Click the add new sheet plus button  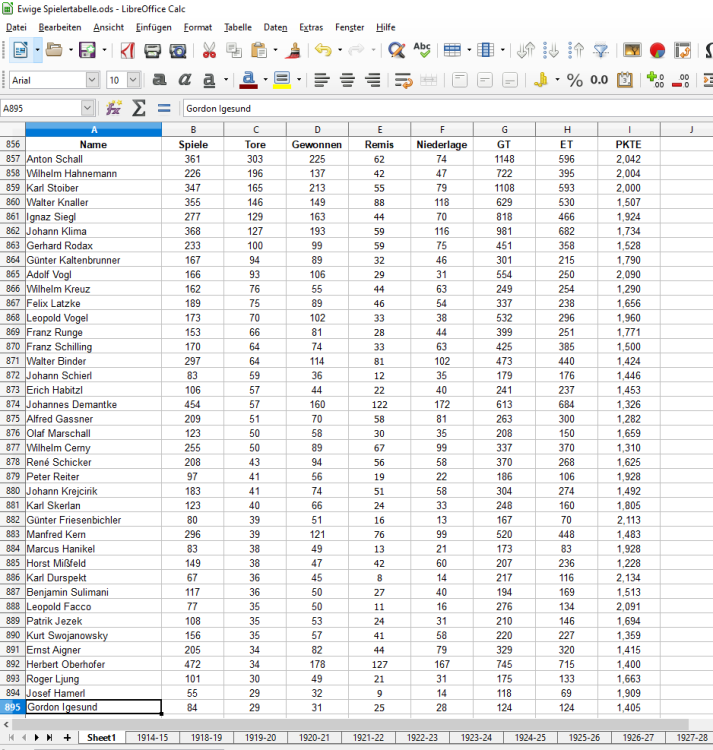click(x=67, y=737)
